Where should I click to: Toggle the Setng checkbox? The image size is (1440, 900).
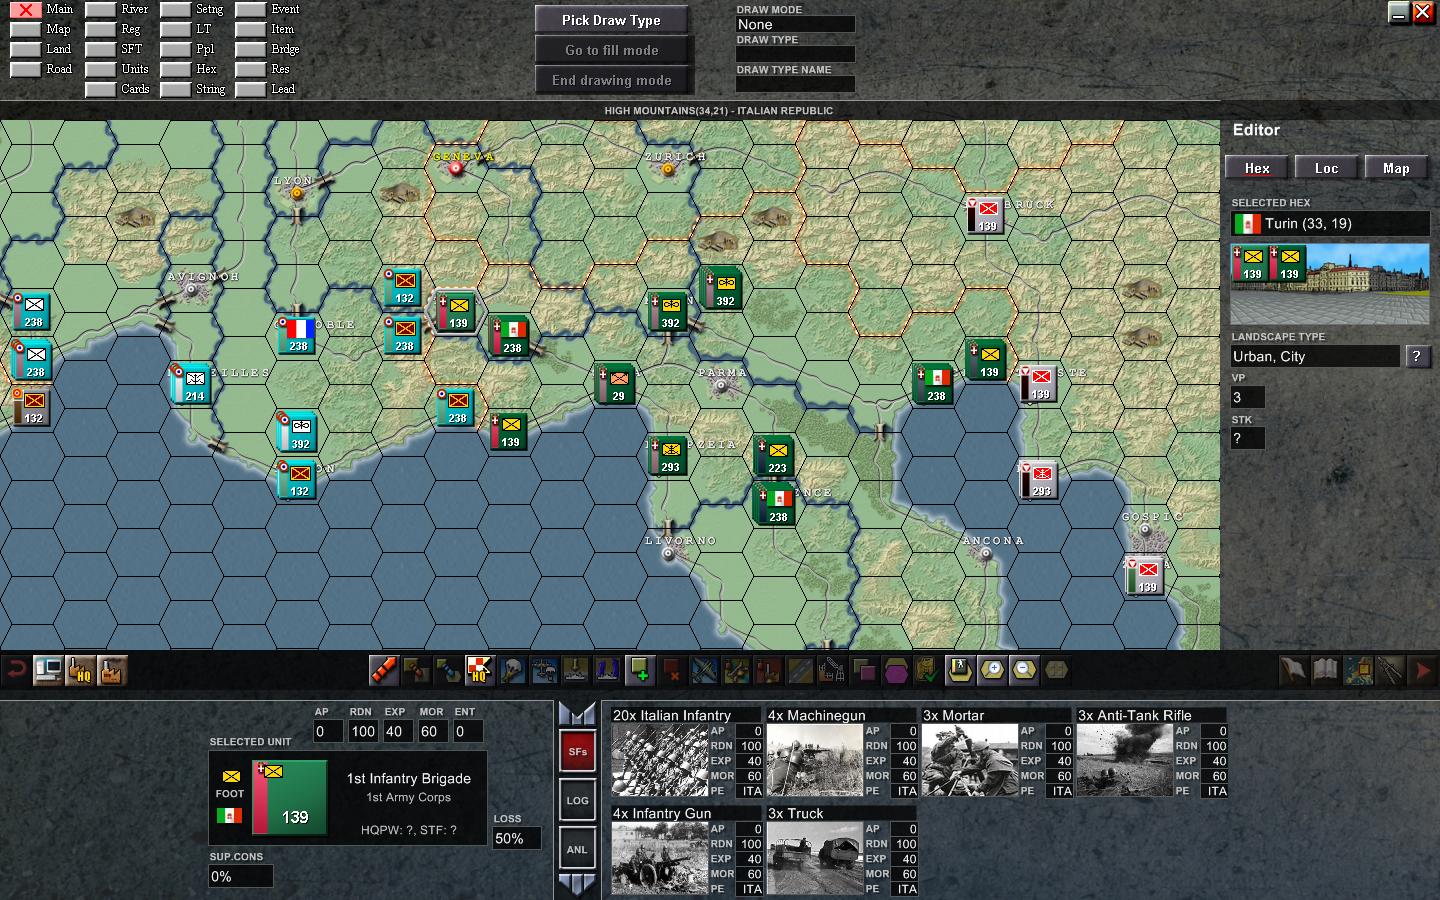click(x=175, y=10)
